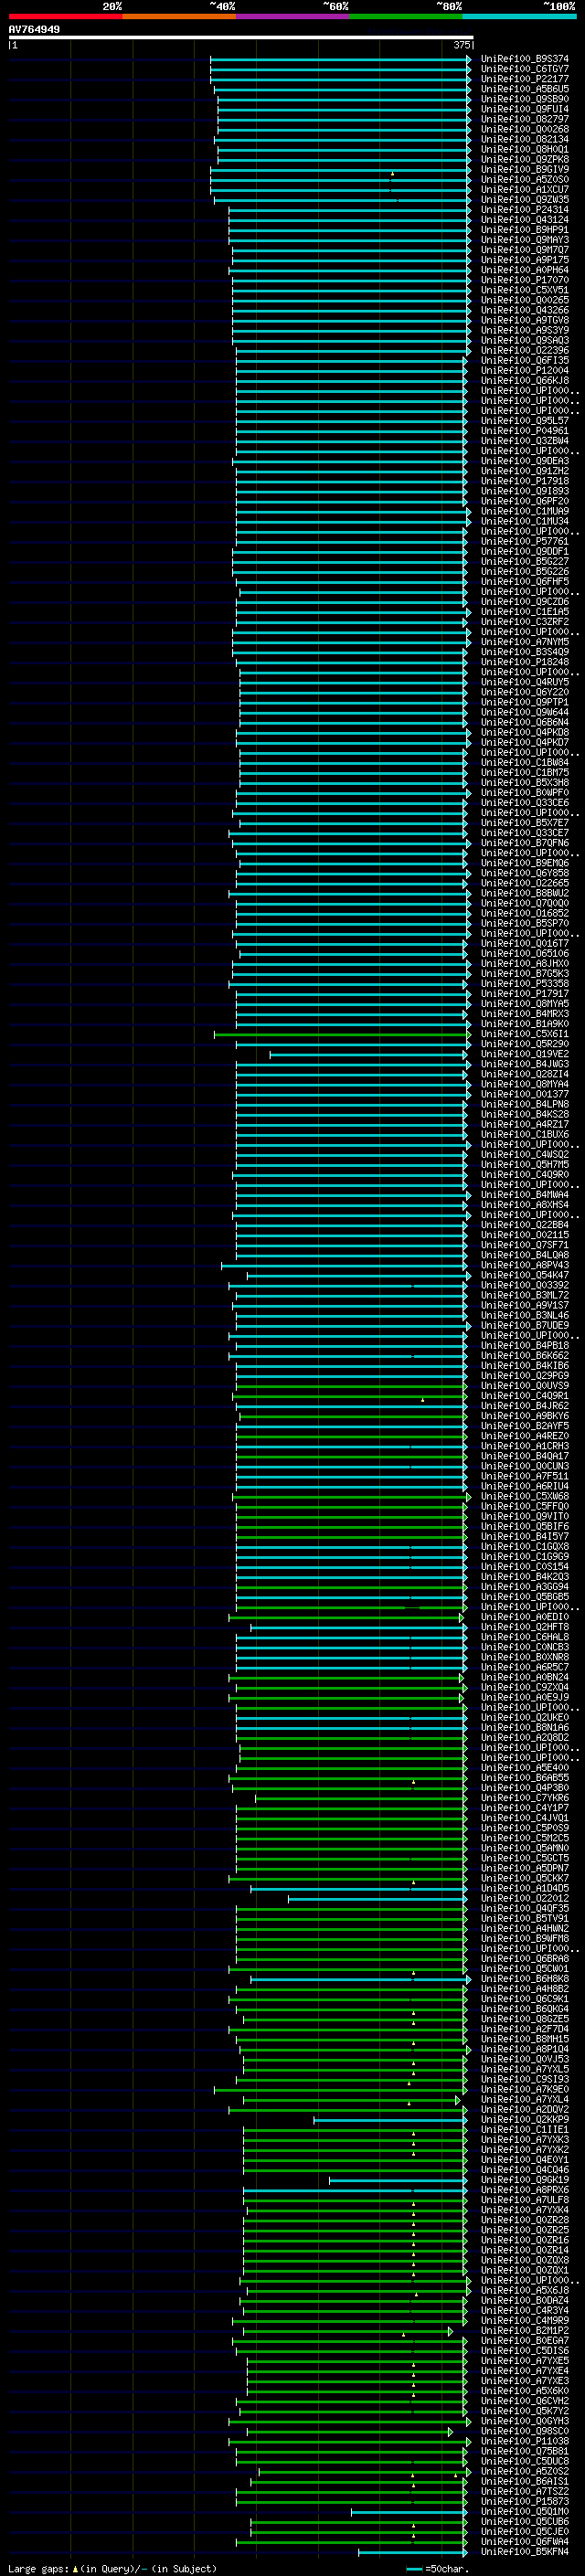585x2576 pixels.
Task: Open hit UniRef100_Q9FUI4
Action: tap(525, 109)
